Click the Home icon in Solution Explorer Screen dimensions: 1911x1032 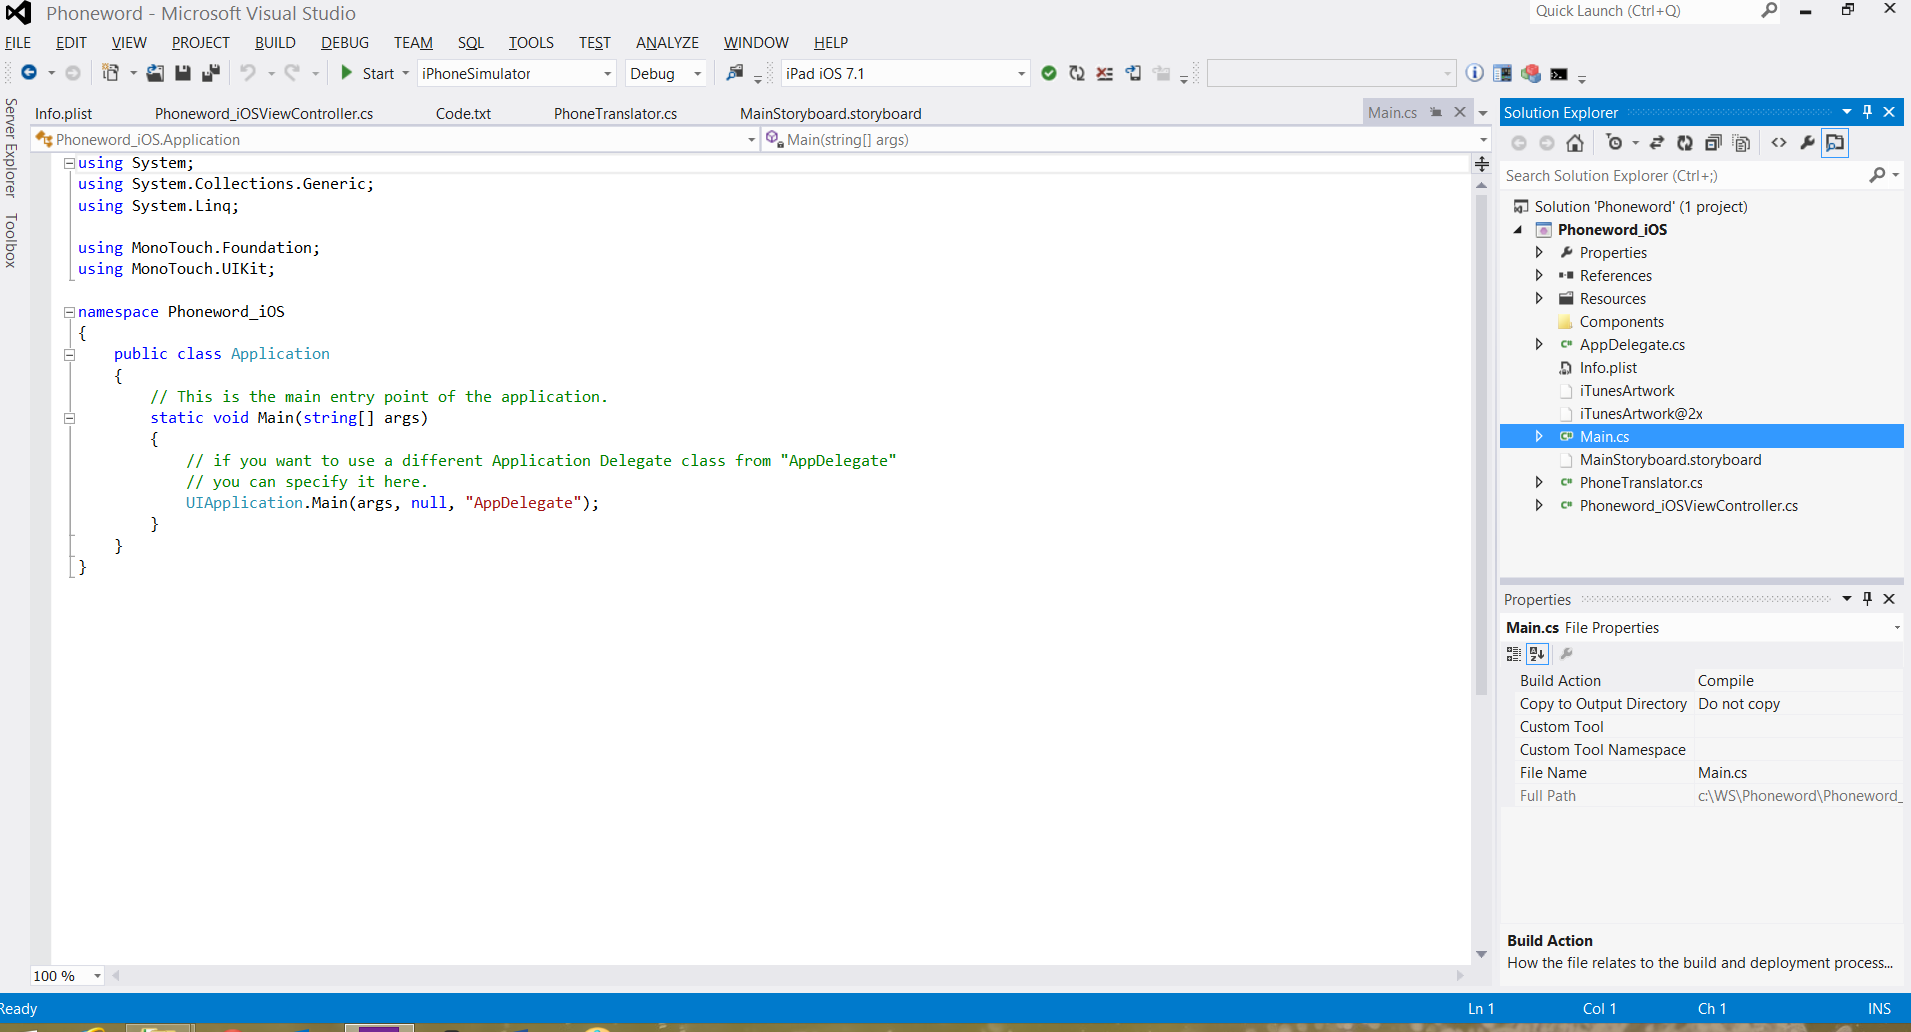coord(1575,143)
